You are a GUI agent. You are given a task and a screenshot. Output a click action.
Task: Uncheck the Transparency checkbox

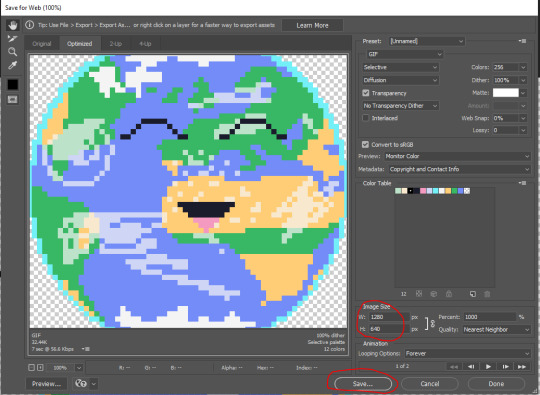(x=366, y=93)
